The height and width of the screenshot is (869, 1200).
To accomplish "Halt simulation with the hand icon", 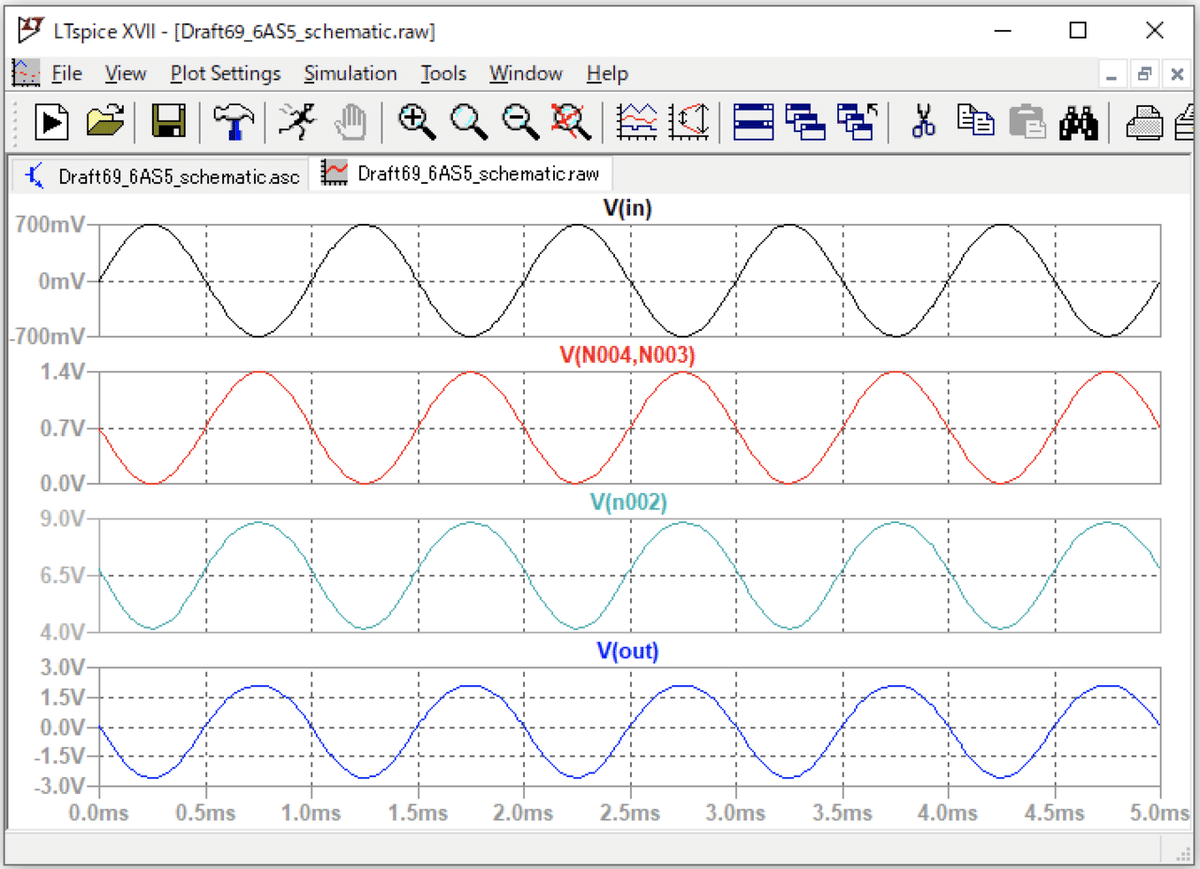I will coord(350,122).
